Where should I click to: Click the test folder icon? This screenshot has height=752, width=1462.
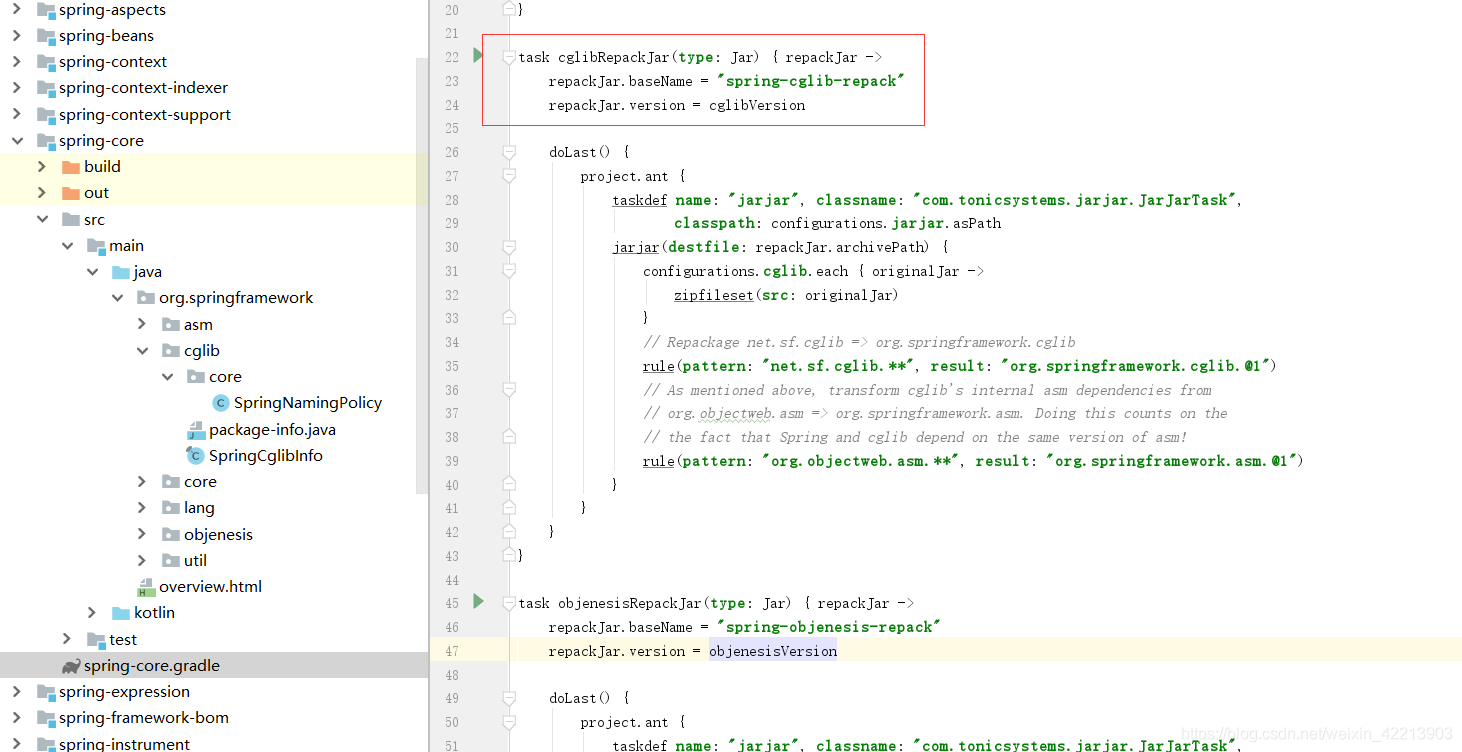(96, 640)
